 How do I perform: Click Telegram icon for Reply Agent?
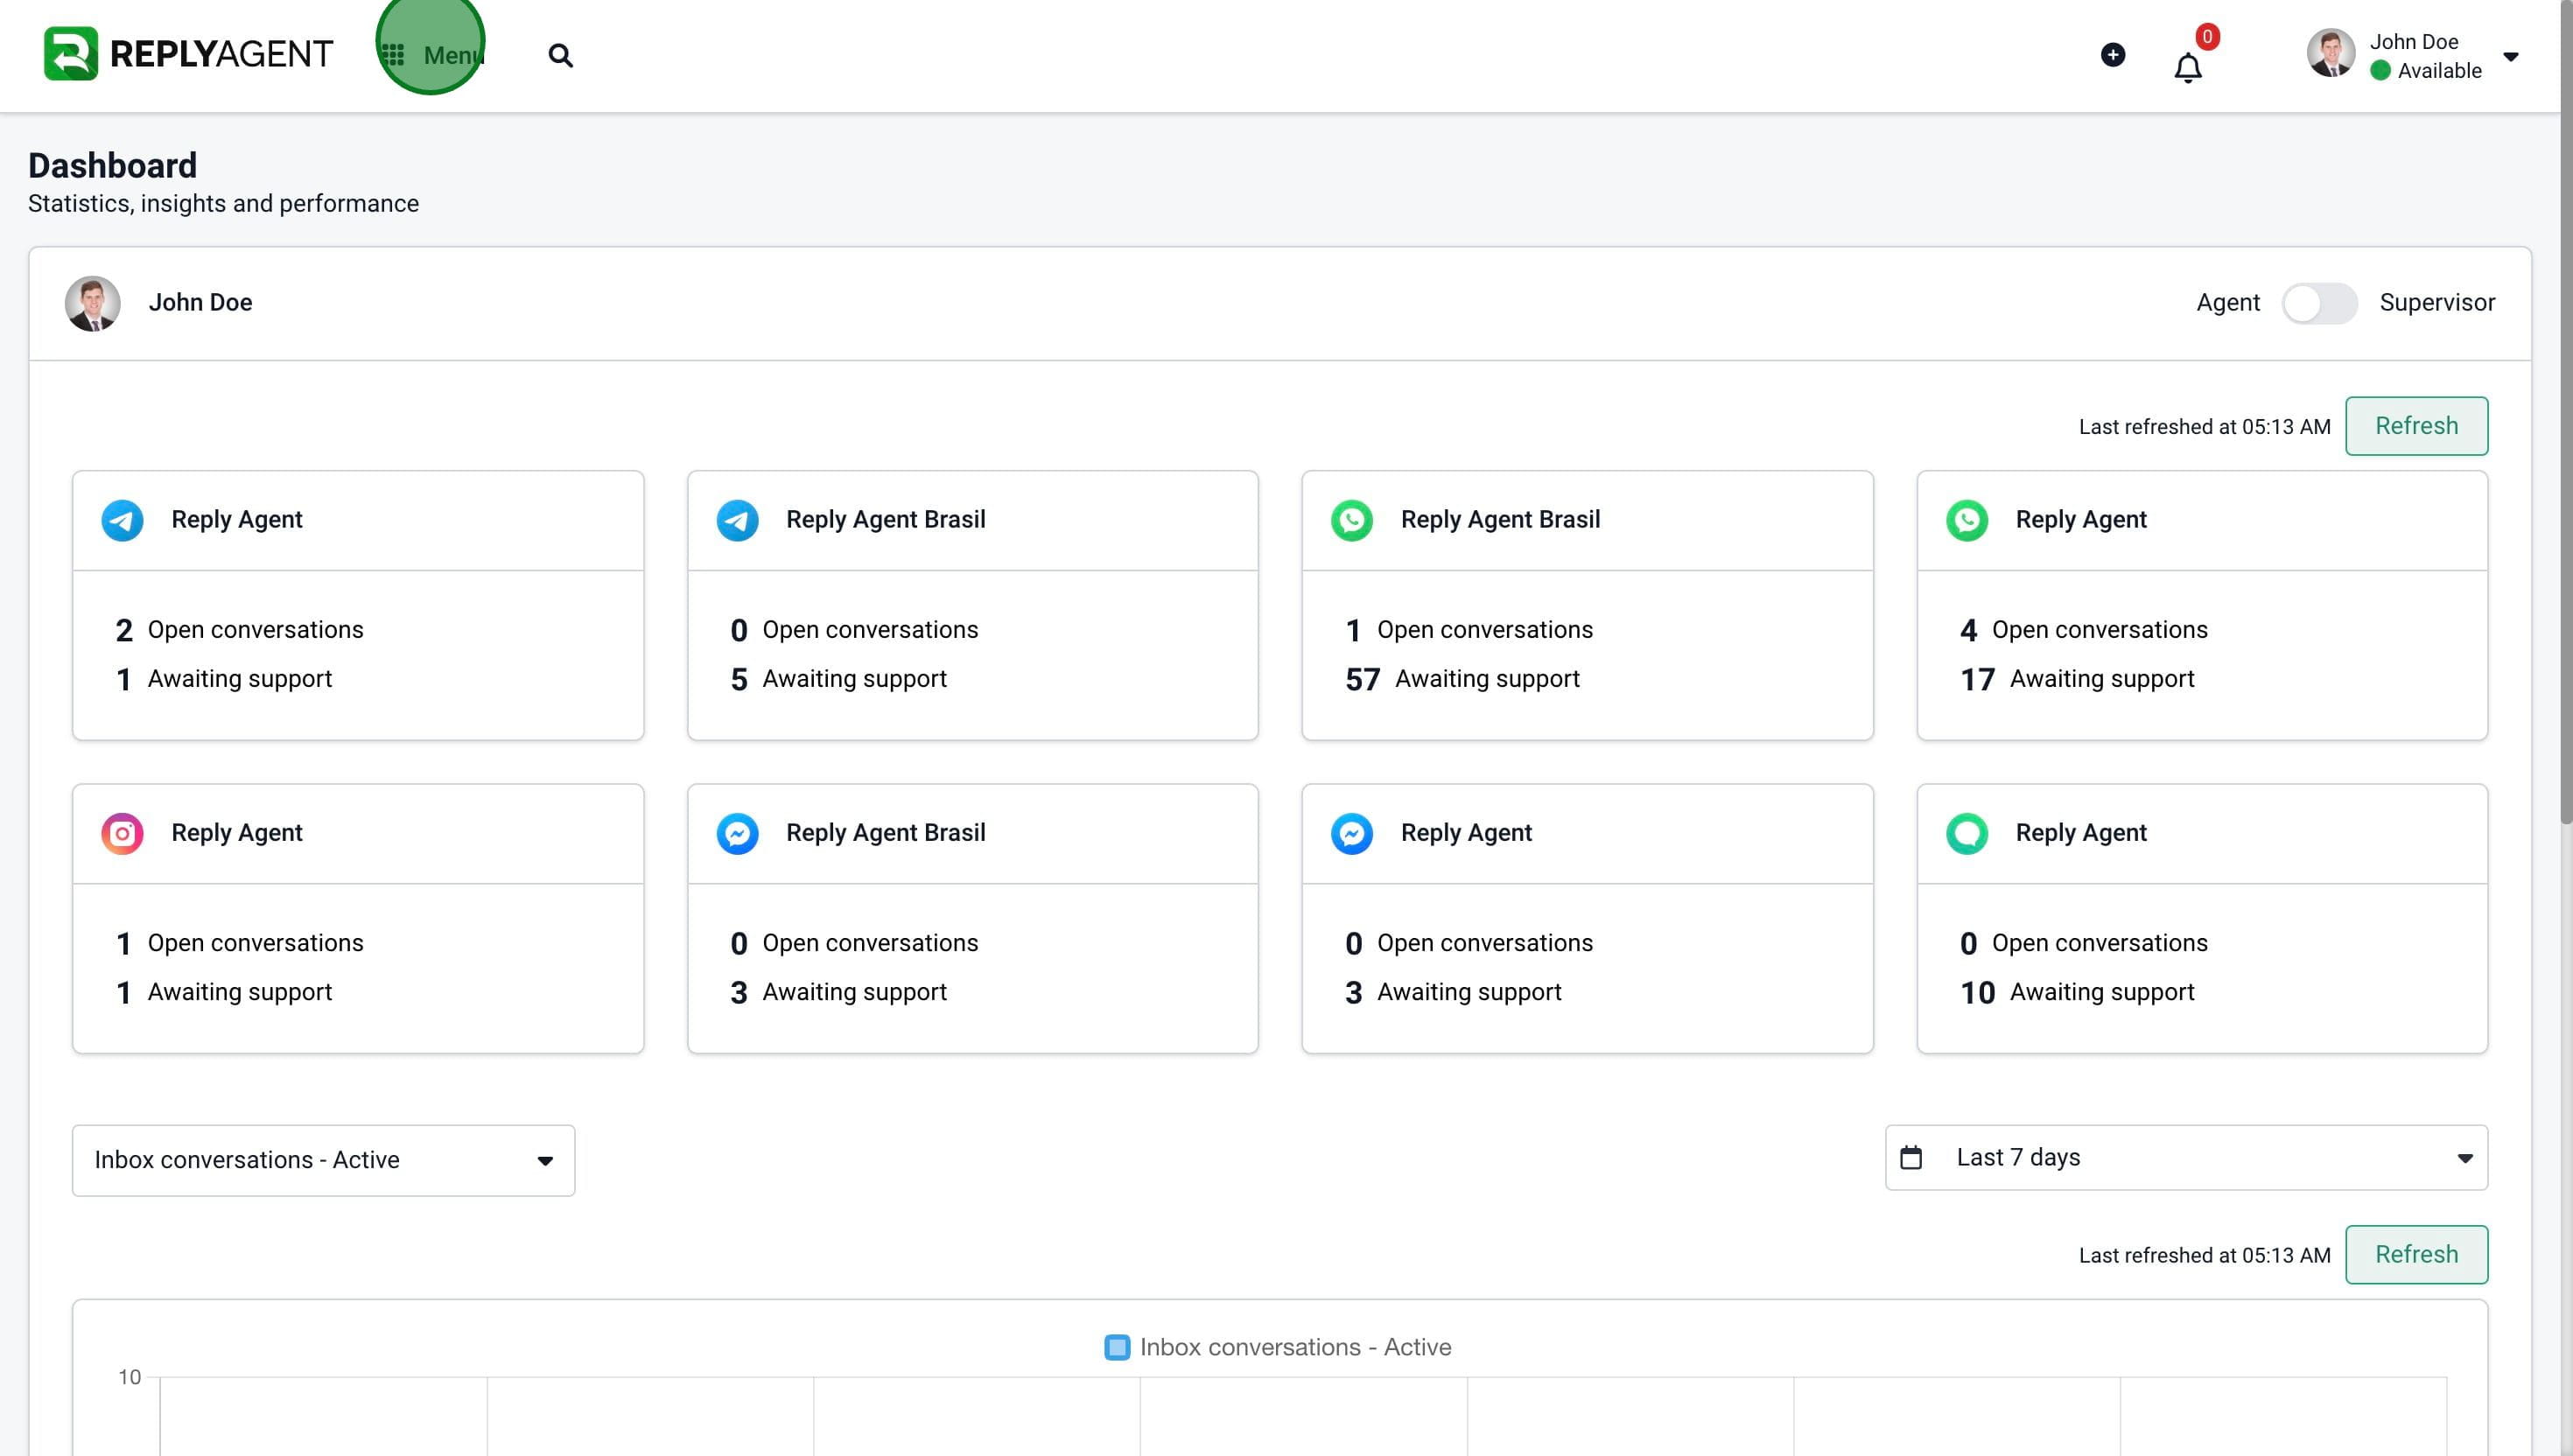coord(122,520)
